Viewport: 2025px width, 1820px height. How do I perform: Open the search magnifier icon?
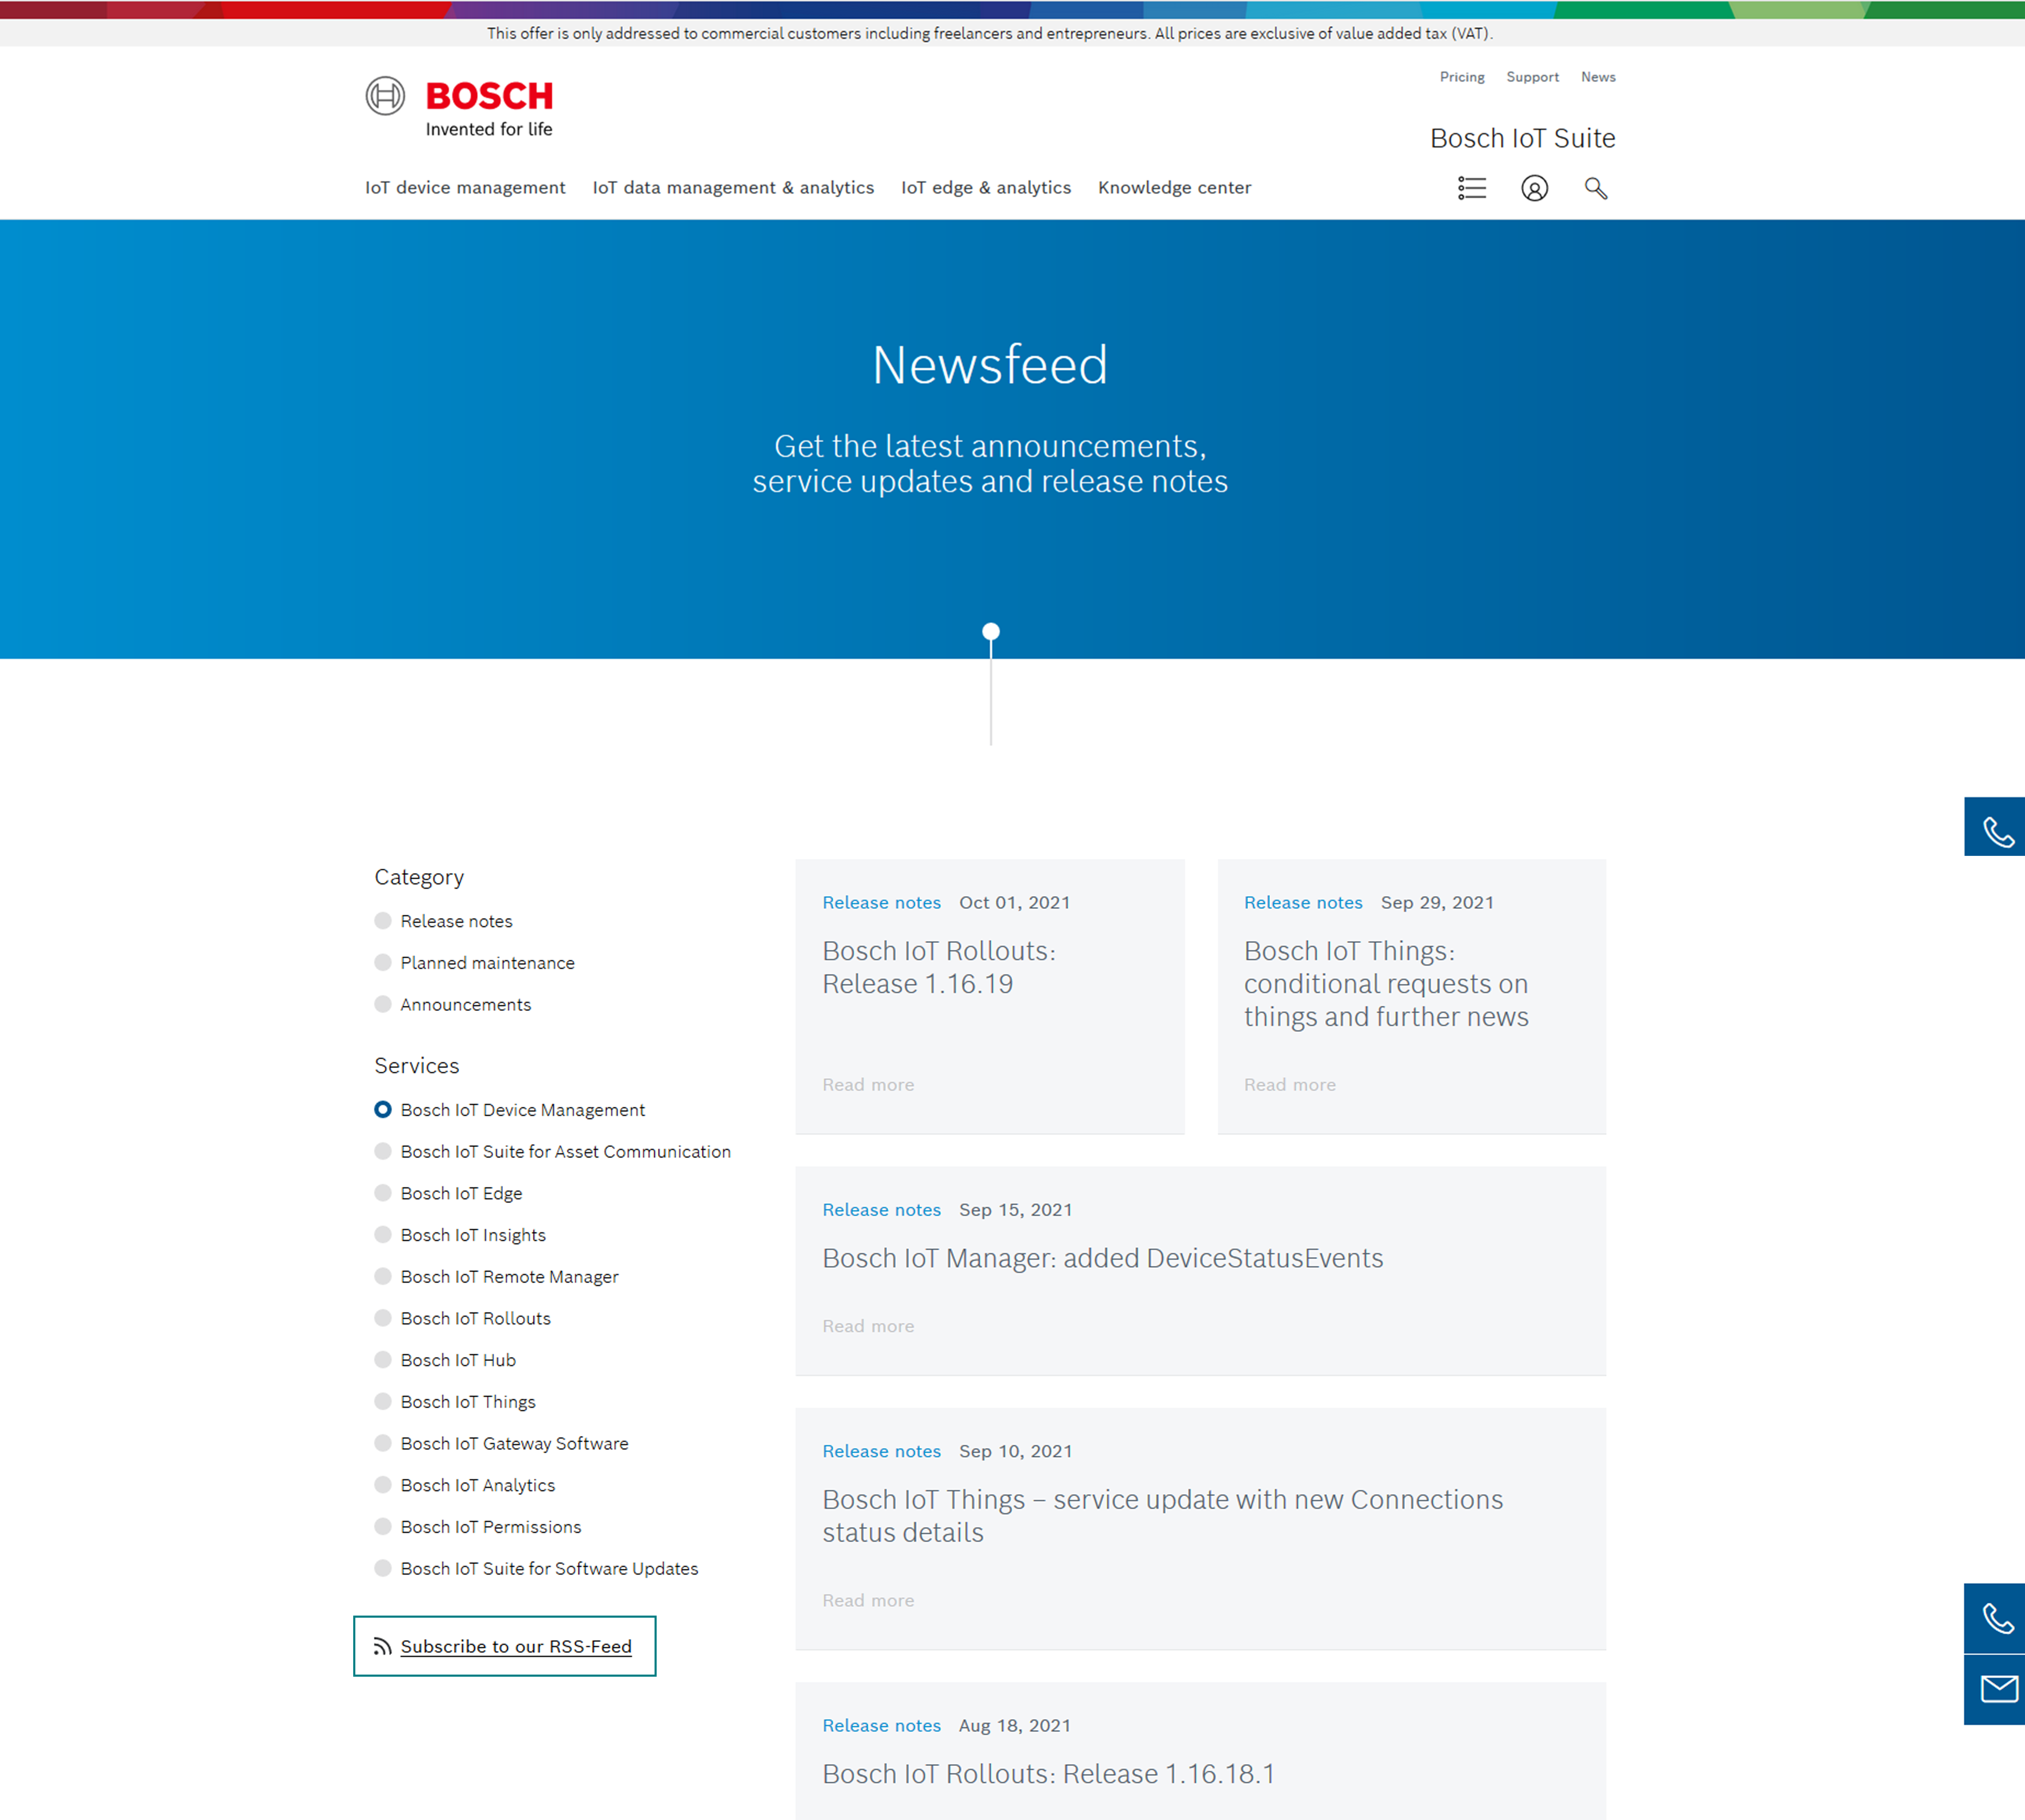[x=1596, y=188]
